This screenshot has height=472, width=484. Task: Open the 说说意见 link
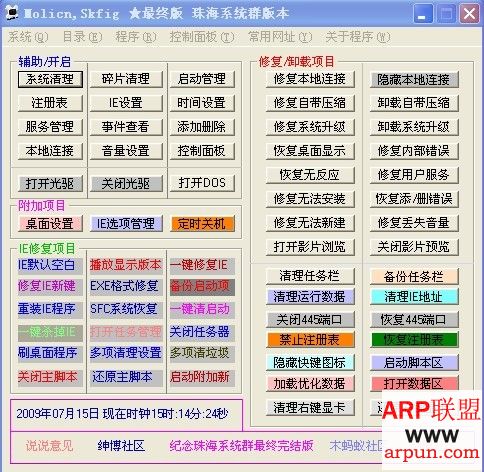pos(49,446)
